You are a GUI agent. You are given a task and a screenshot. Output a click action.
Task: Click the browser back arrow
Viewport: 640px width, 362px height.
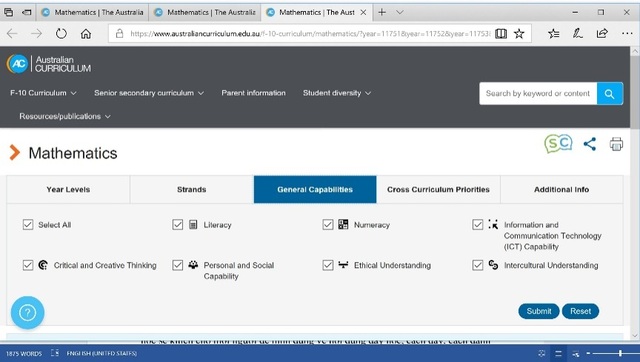pos(12,33)
